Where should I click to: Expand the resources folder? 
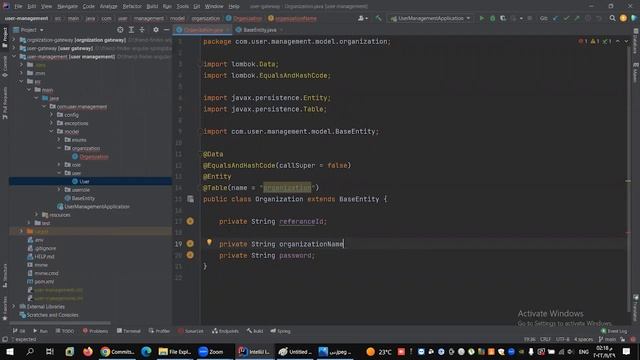click(36, 215)
